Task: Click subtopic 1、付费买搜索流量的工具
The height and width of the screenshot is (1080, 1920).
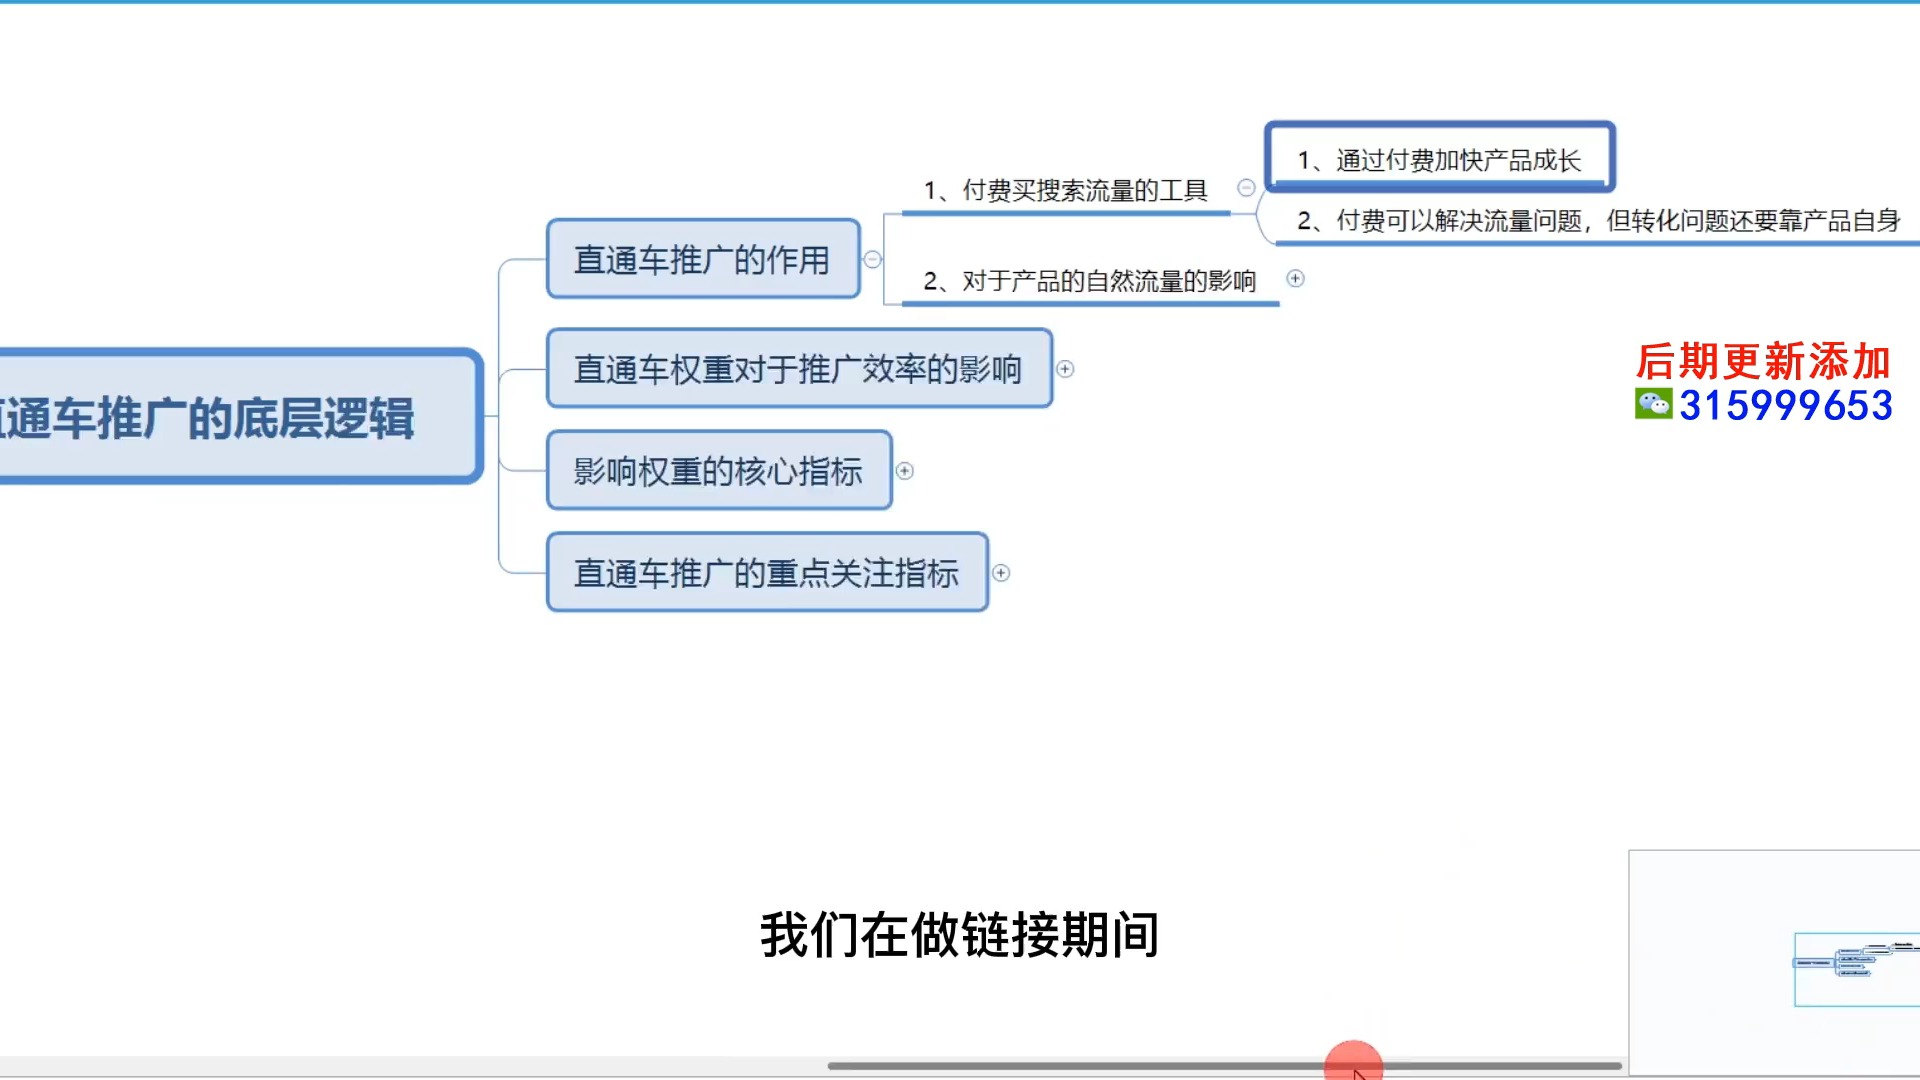Action: pyautogui.click(x=1065, y=190)
